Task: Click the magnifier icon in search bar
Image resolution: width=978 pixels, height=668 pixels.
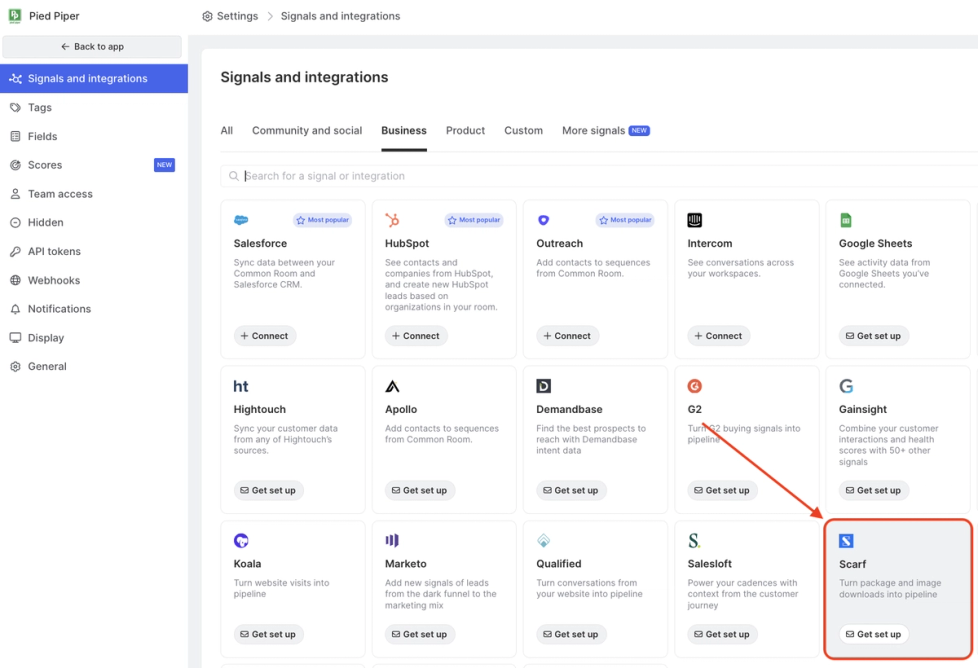Action: point(233,176)
